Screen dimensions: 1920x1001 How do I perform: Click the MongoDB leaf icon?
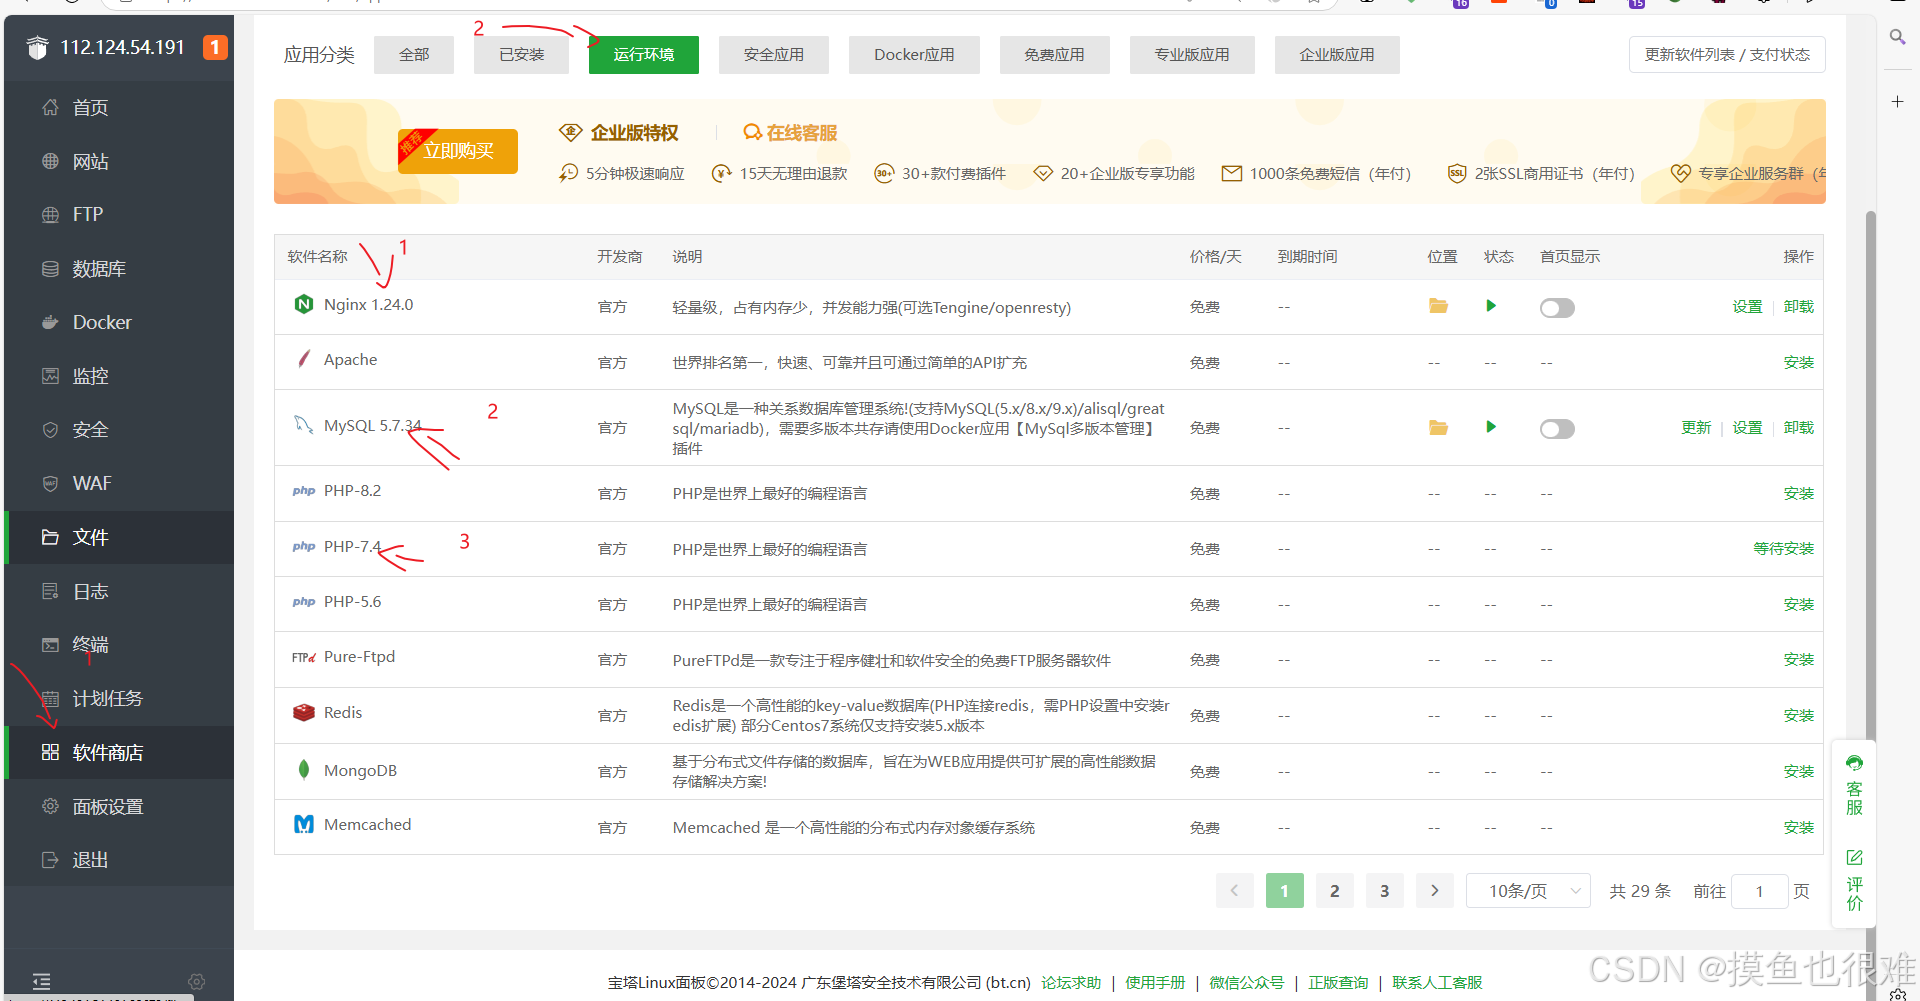point(304,769)
